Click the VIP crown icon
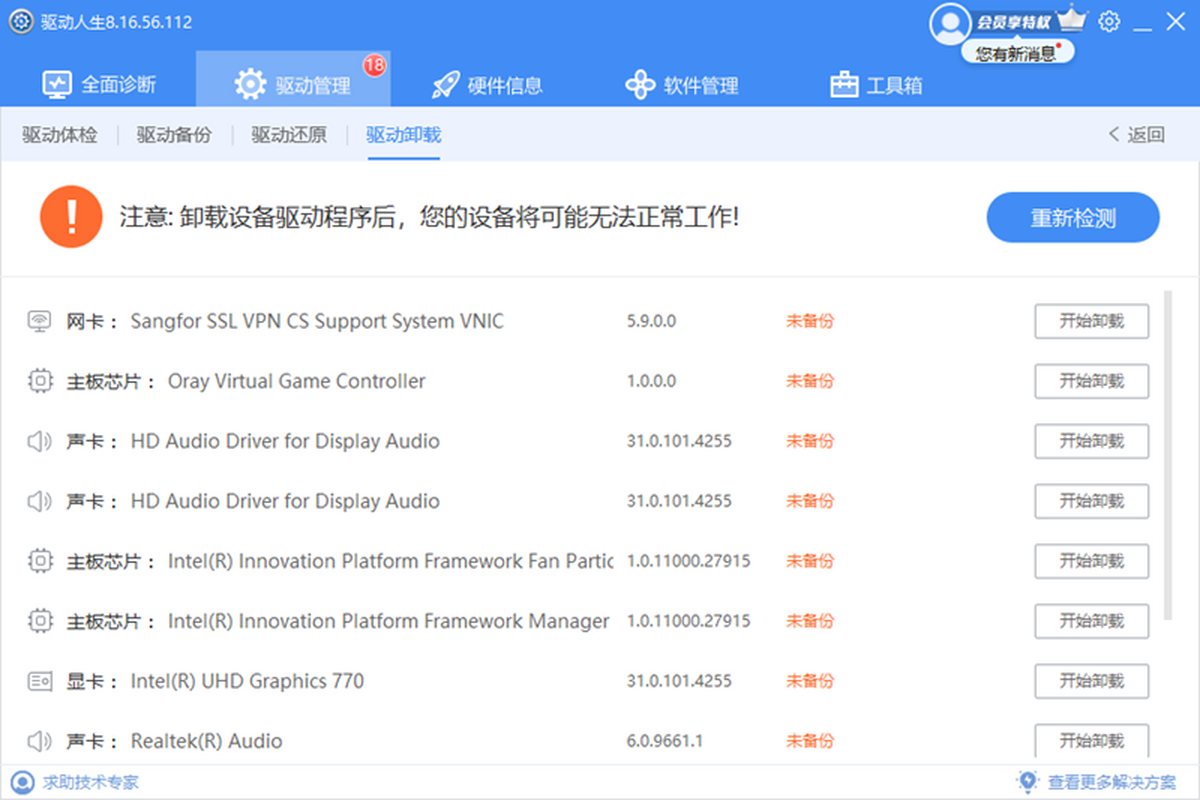Screen dimensions: 1200x800 [x=1071, y=19]
